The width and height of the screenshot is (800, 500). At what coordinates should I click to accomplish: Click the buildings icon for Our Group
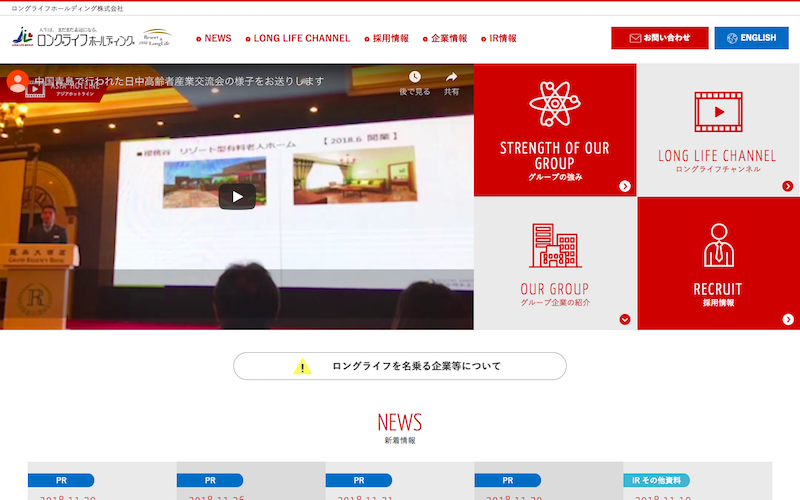tap(554, 245)
